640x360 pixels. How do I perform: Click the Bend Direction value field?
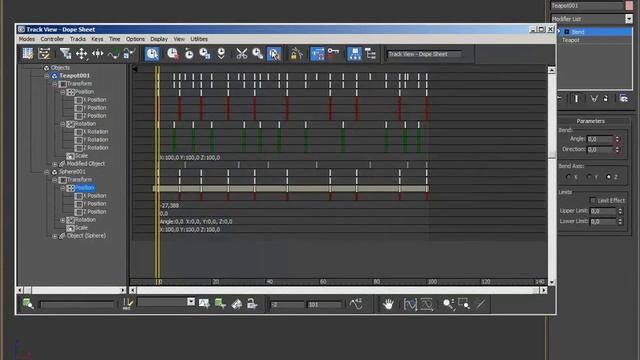(600, 149)
